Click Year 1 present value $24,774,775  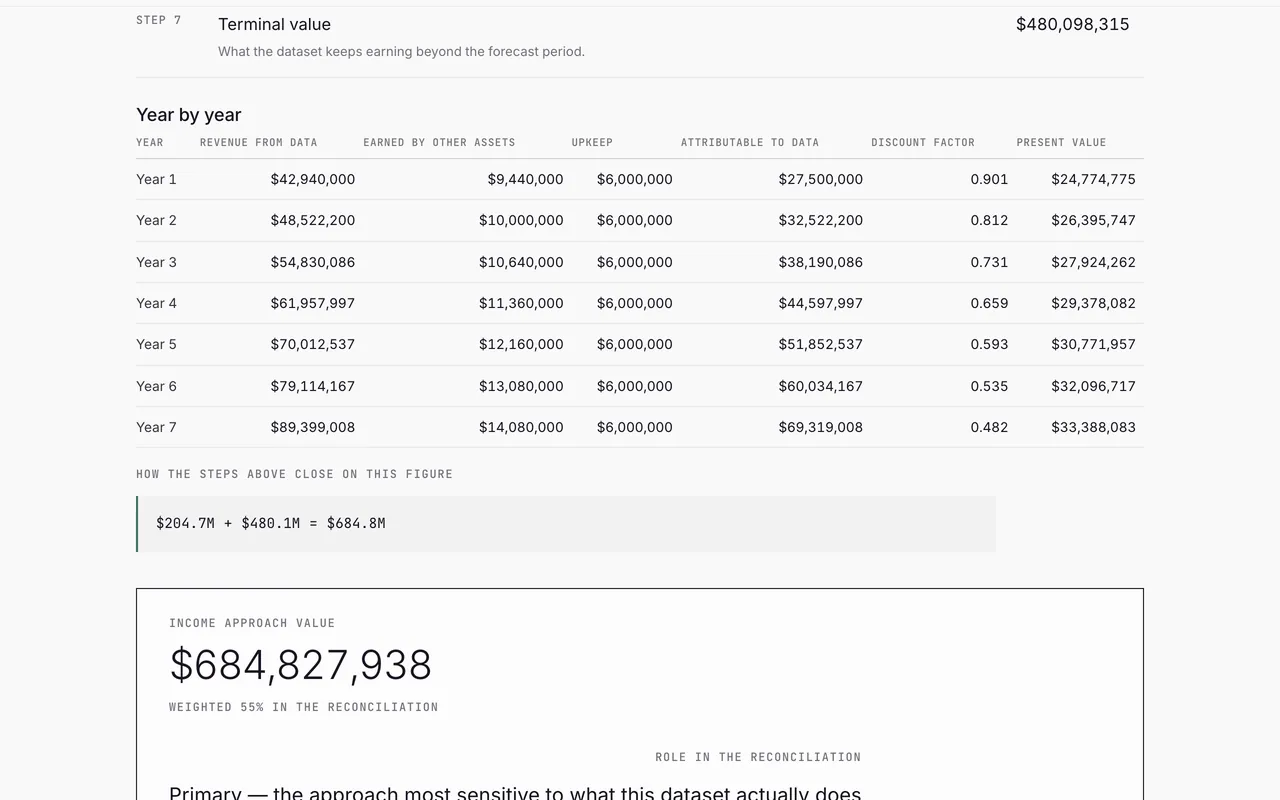tap(1093, 179)
